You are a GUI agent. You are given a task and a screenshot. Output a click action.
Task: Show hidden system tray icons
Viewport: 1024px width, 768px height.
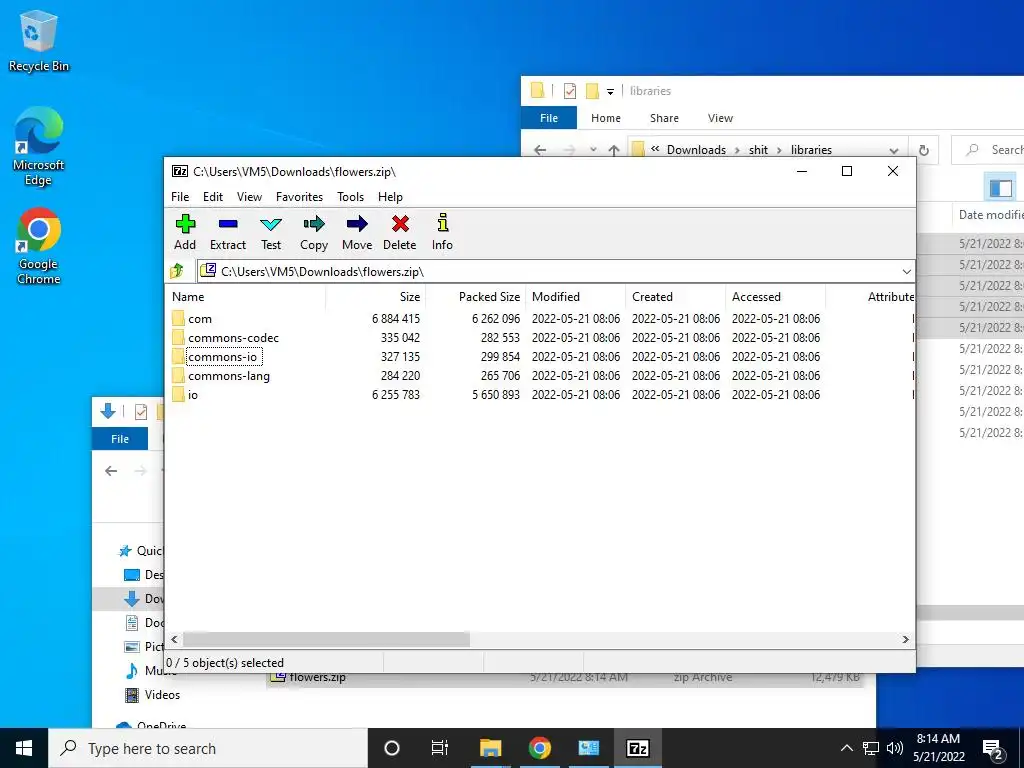tap(846, 748)
